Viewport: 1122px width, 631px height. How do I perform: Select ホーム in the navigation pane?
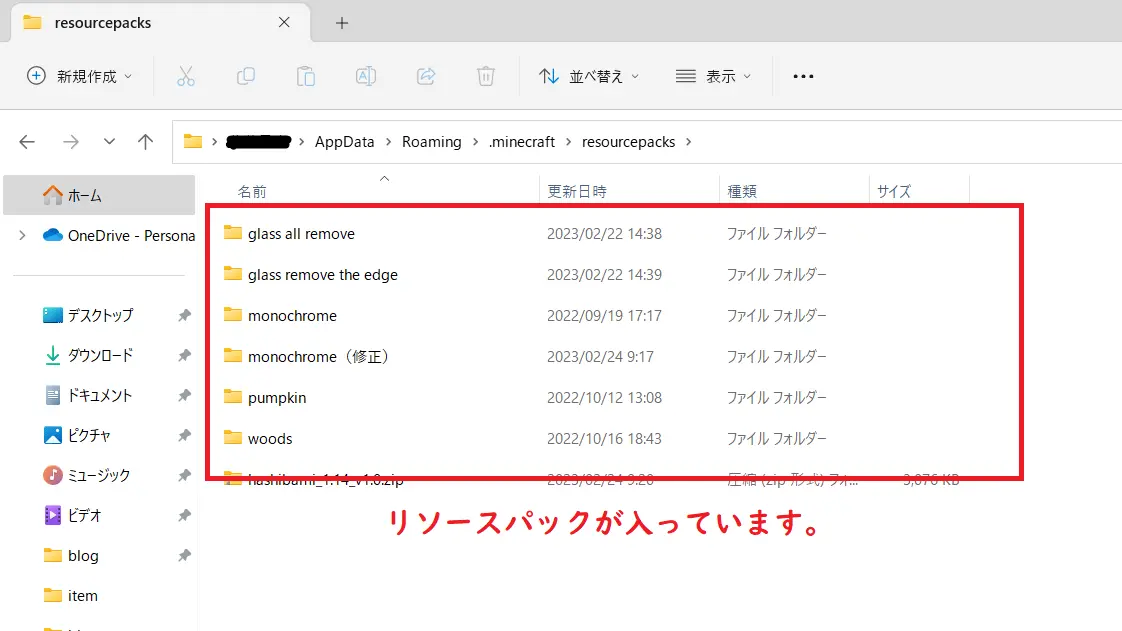tap(85, 196)
